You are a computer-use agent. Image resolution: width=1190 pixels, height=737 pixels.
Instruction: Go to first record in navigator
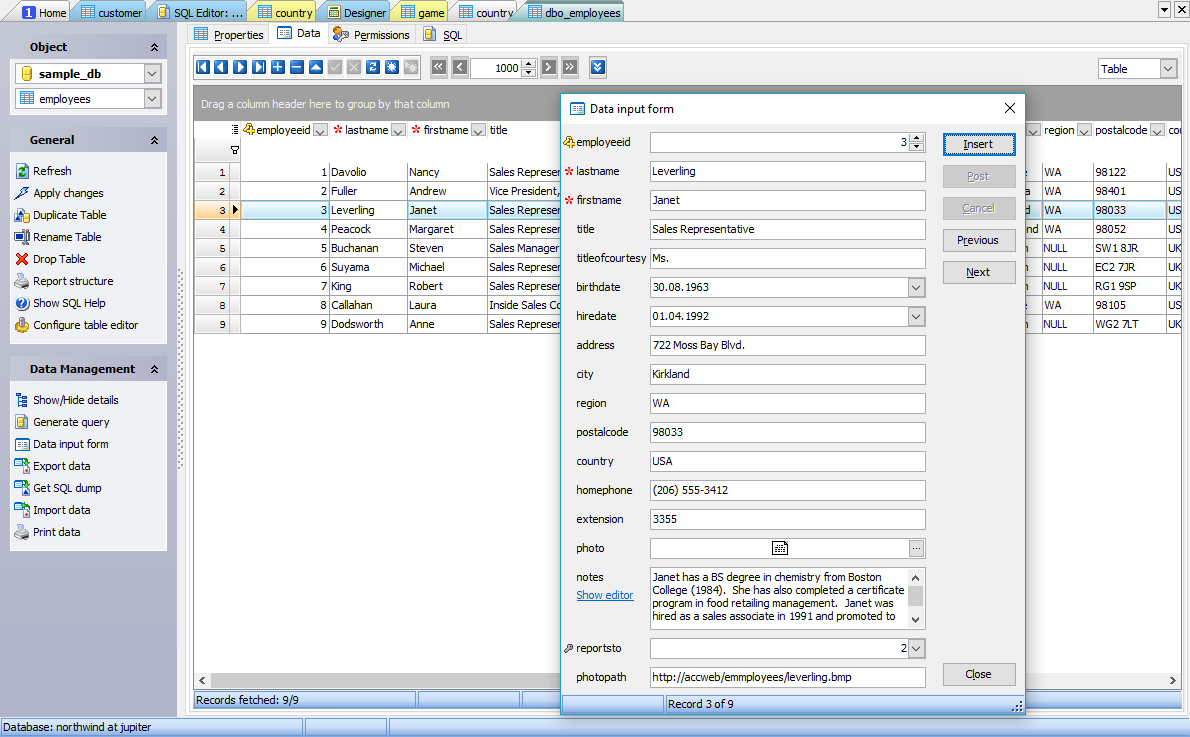(x=203, y=67)
